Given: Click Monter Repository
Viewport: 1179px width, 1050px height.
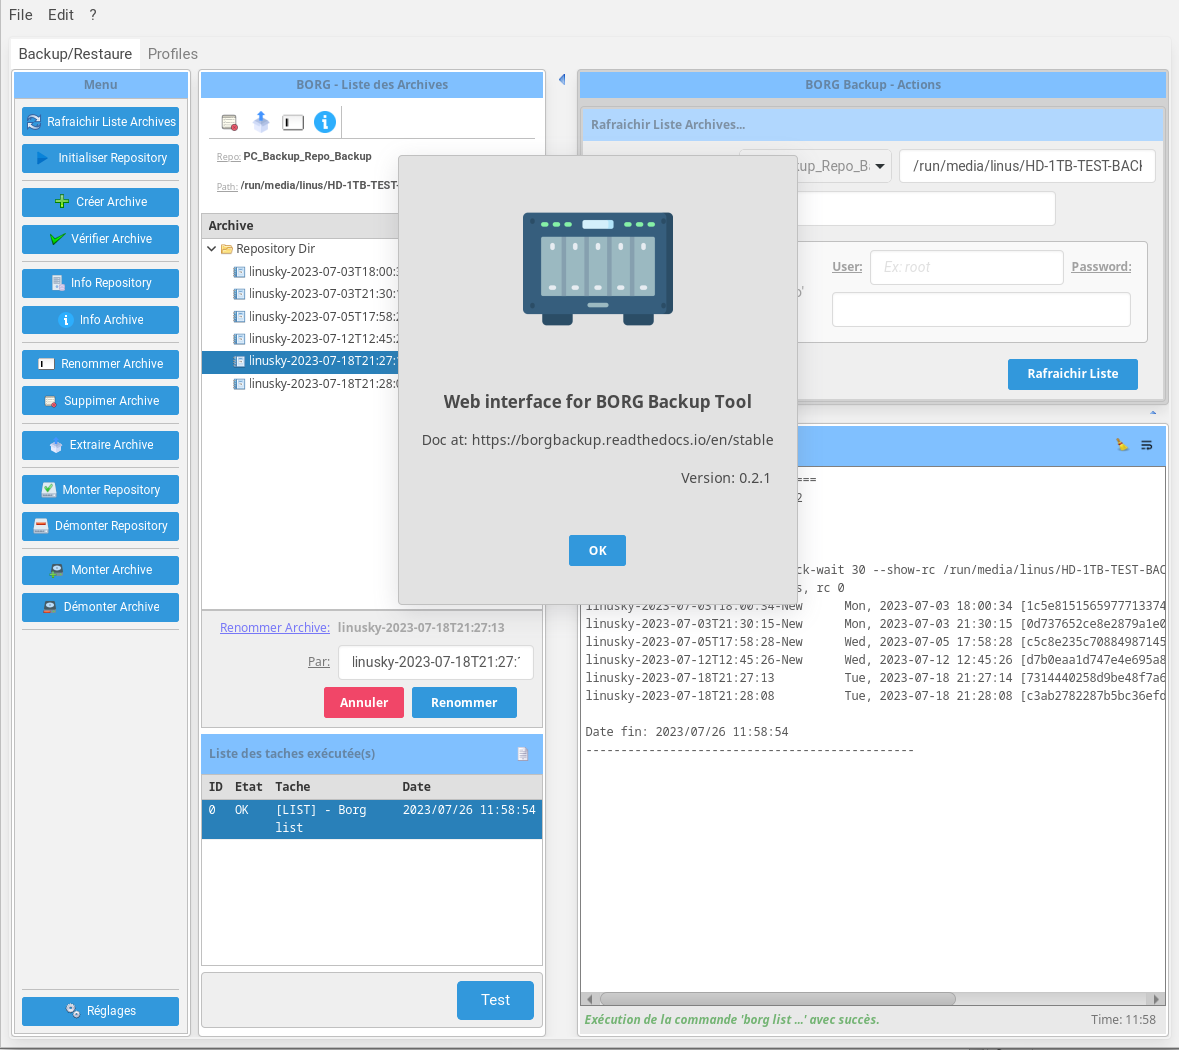Looking at the screenshot, I should click(101, 490).
